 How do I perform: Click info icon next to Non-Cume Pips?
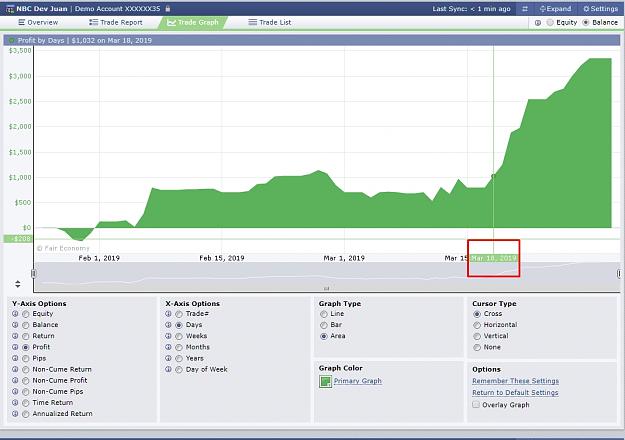[x=15, y=392]
